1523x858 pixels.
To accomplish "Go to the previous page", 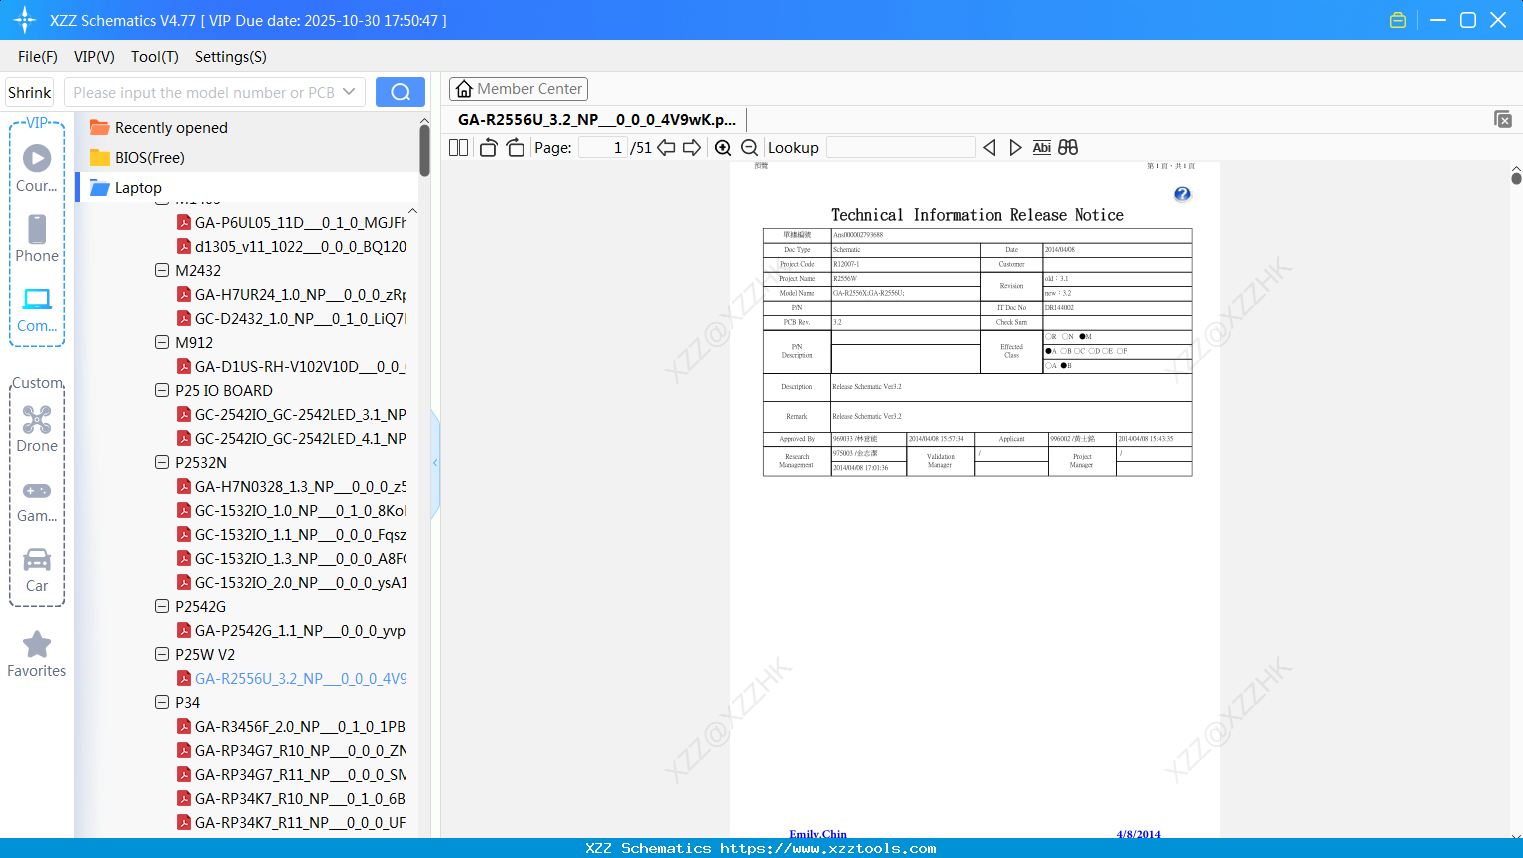I will pos(666,147).
